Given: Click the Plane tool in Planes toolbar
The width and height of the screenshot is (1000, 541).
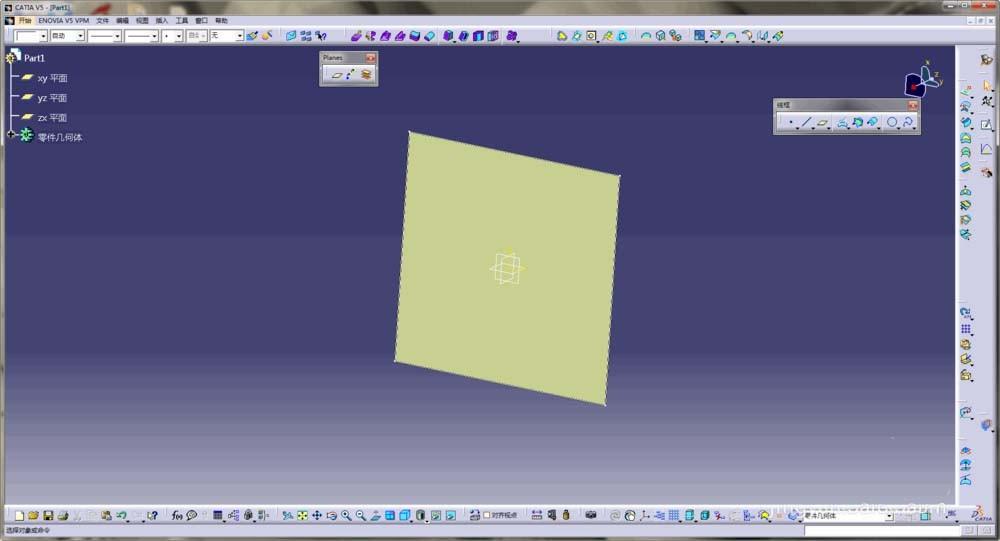Looking at the screenshot, I should point(337,74).
